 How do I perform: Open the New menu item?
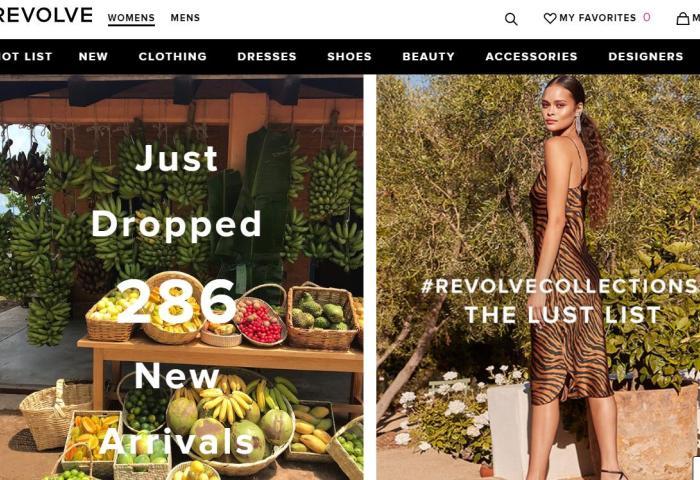(93, 56)
